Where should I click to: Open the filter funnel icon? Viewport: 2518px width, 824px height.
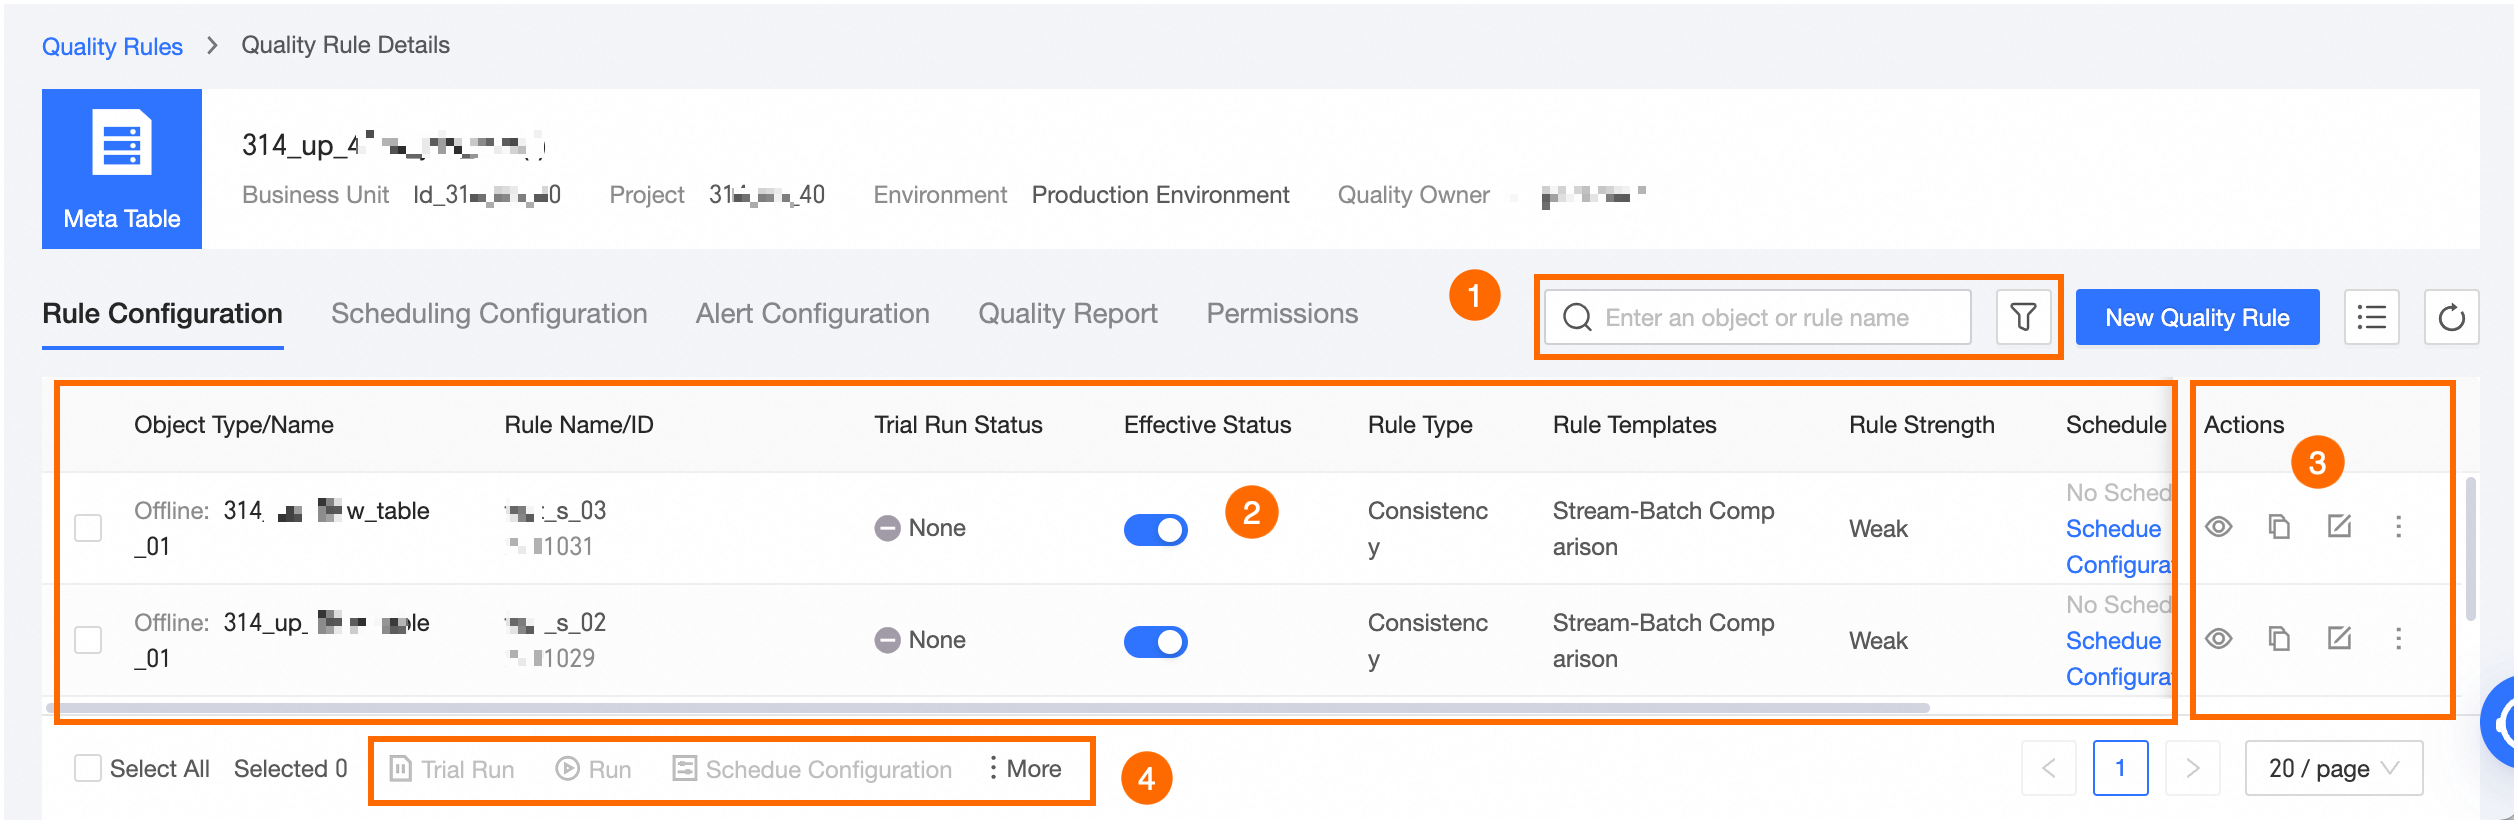pyautogui.click(x=2023, y=317)
